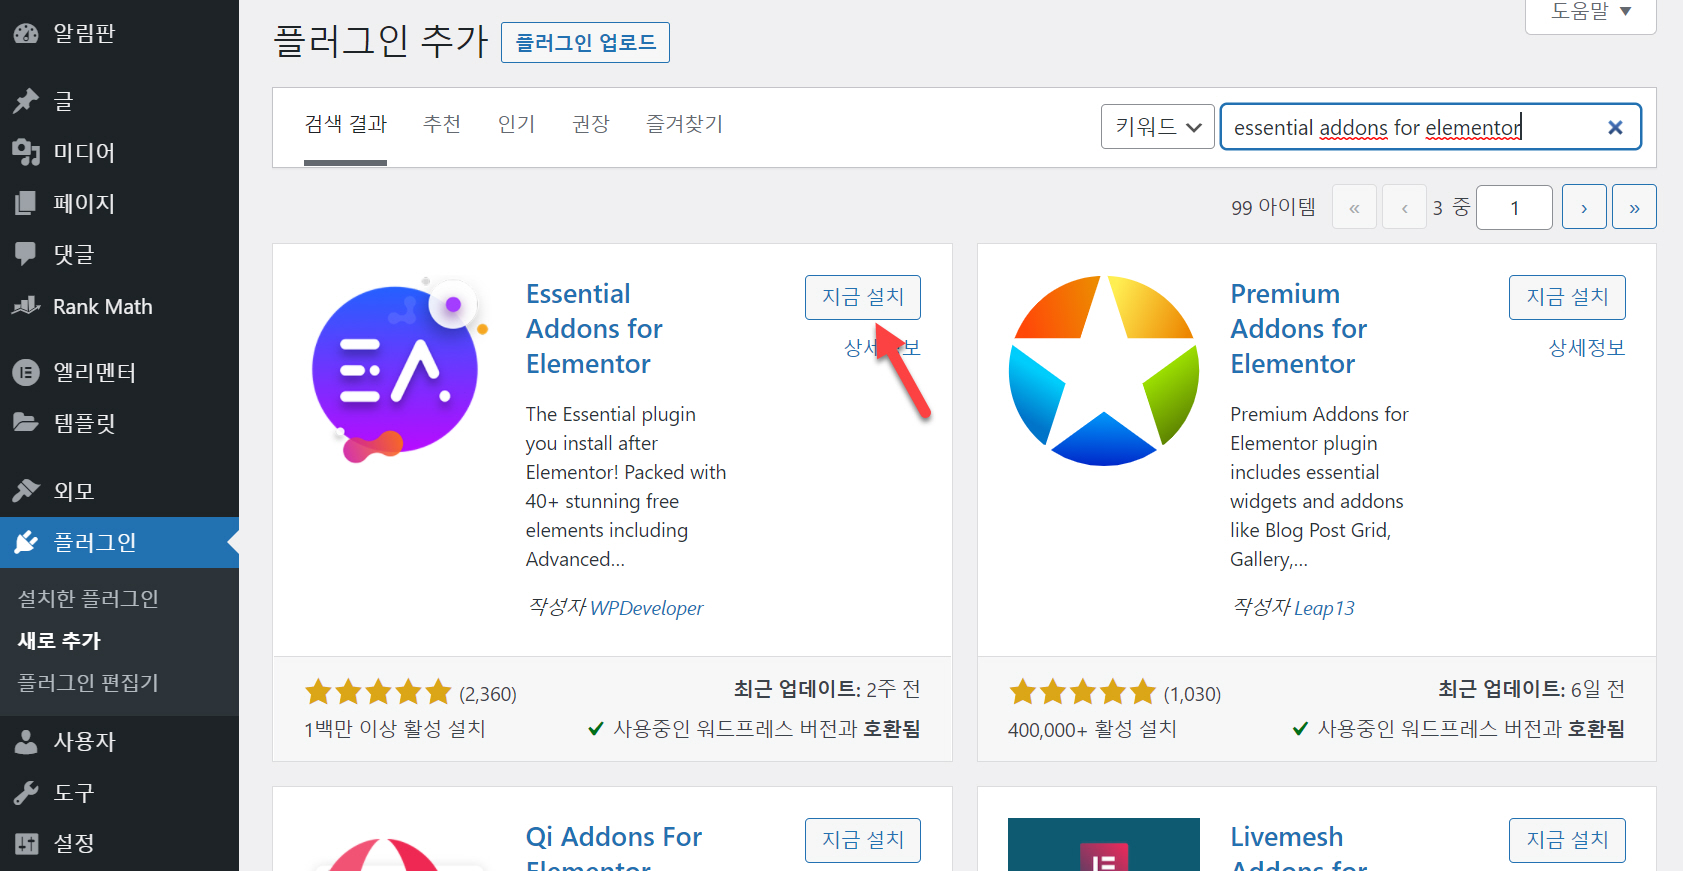The width and height of the screenshot is (1683, 871).
Task: Click the 플러그인 업로드 button
Action: pos(585,42)
